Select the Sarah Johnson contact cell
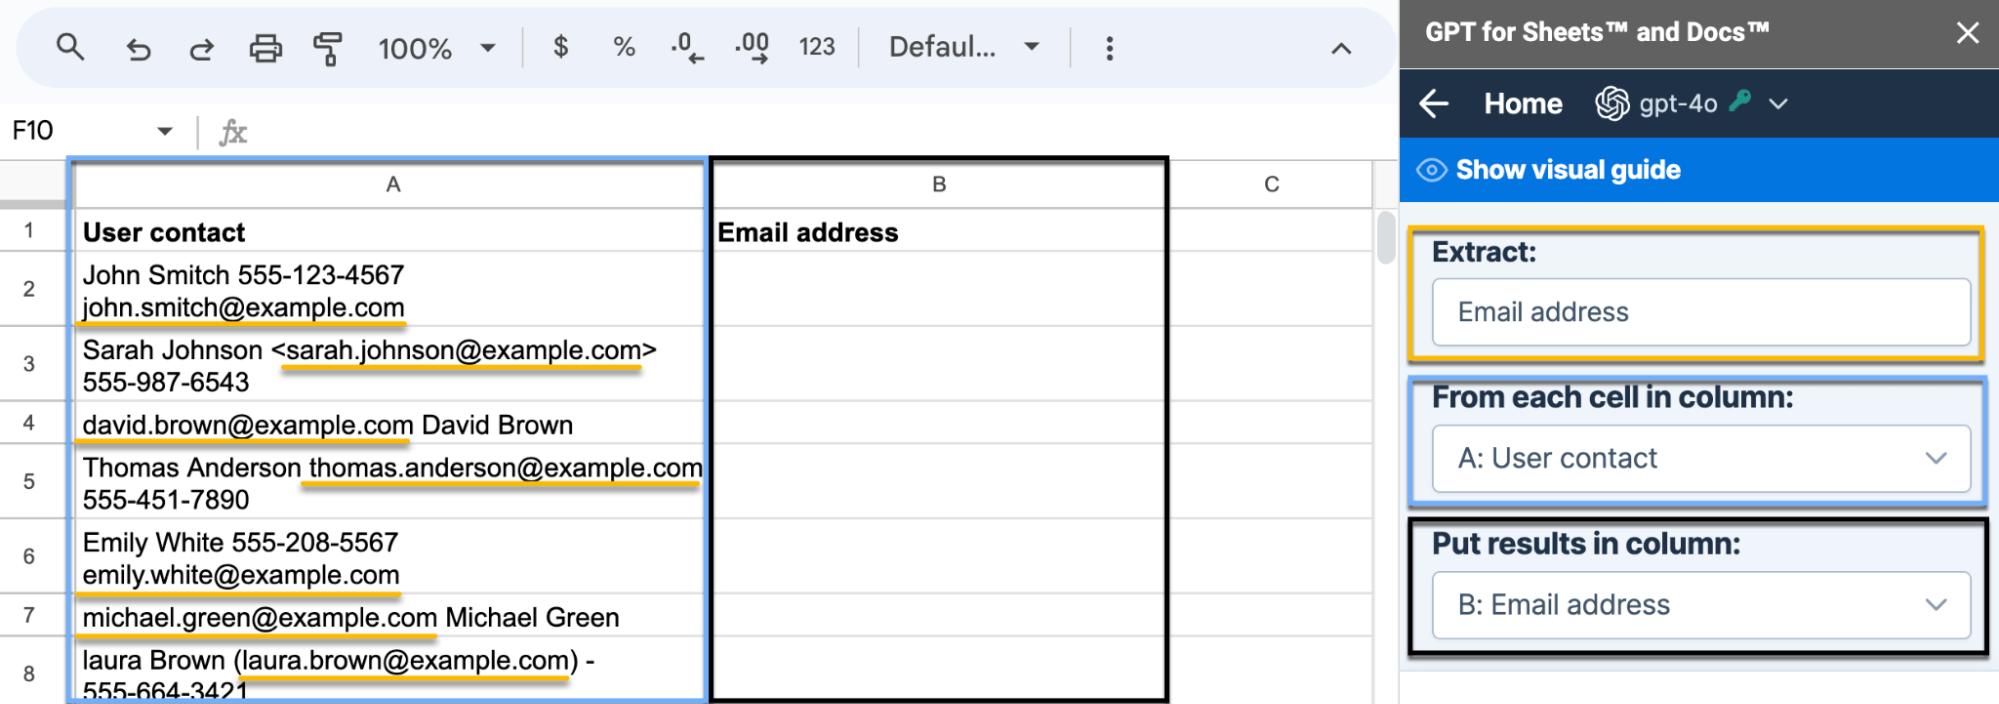The height and width of the screenshot is (704, 1999). click(x=389, y=365)
